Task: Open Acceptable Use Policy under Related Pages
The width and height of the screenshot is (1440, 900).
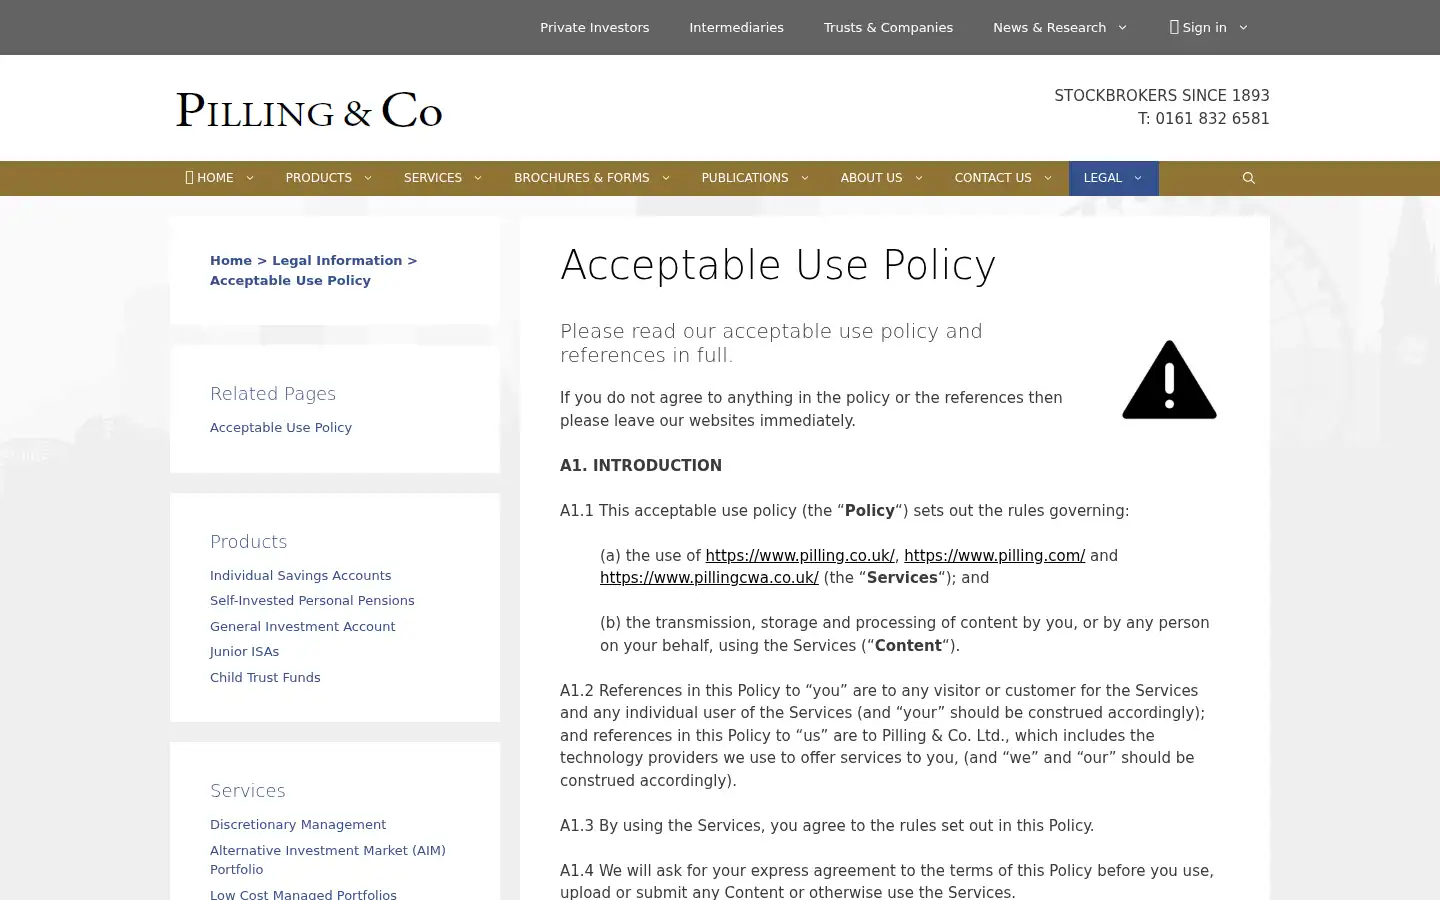Action: coord(281,427)
